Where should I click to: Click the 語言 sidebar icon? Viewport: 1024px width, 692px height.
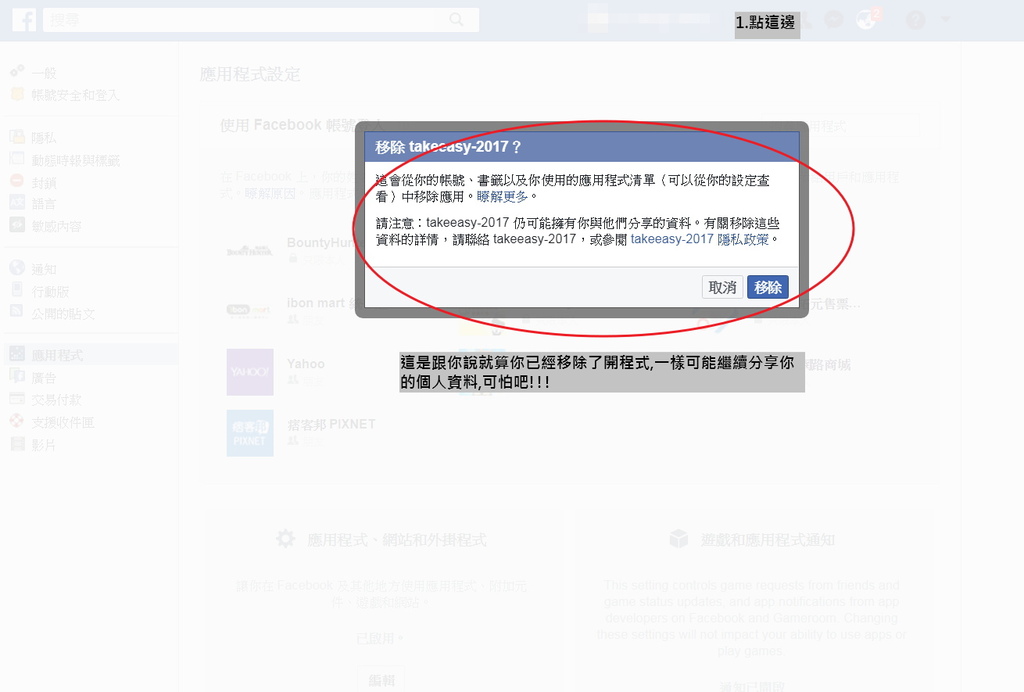coord(17,202)
